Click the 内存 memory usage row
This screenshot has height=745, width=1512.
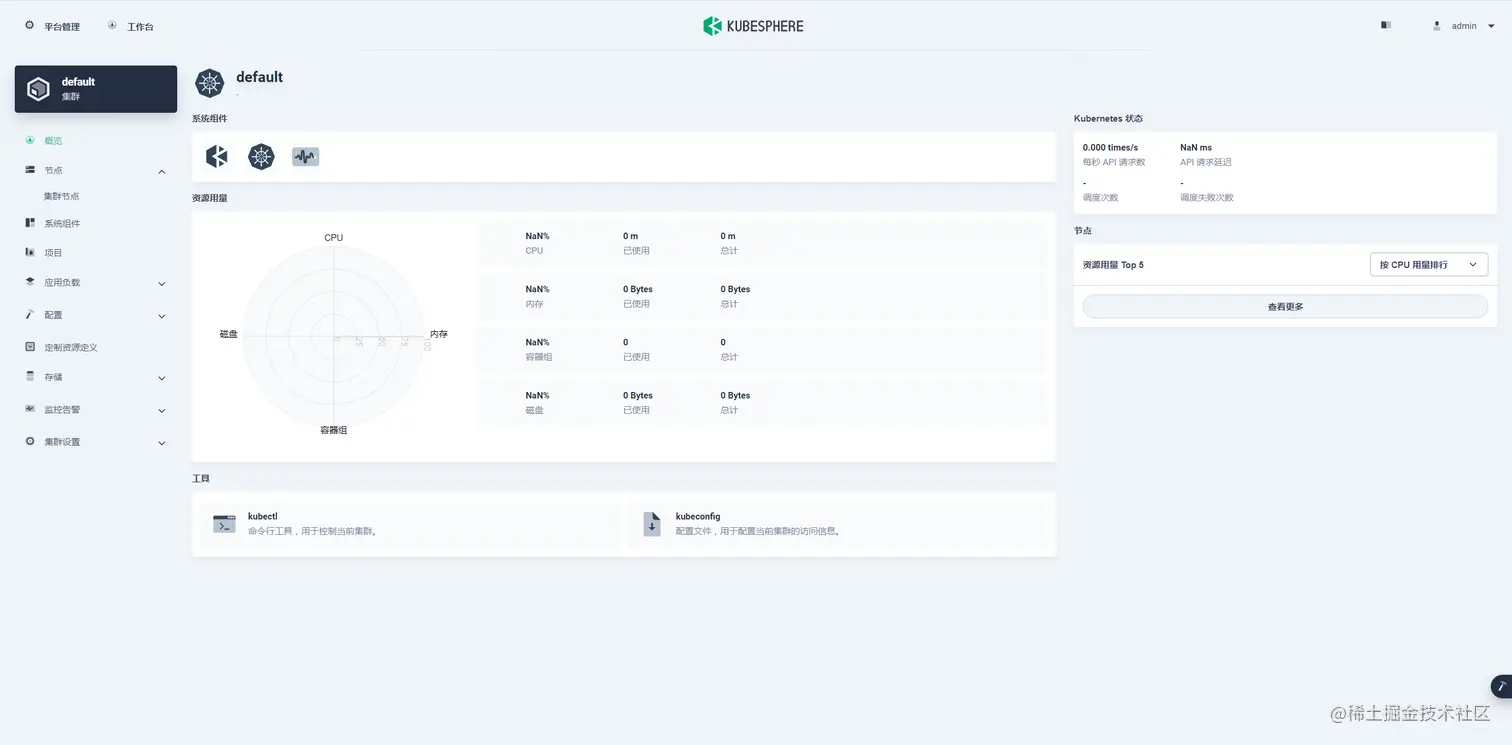762,296
